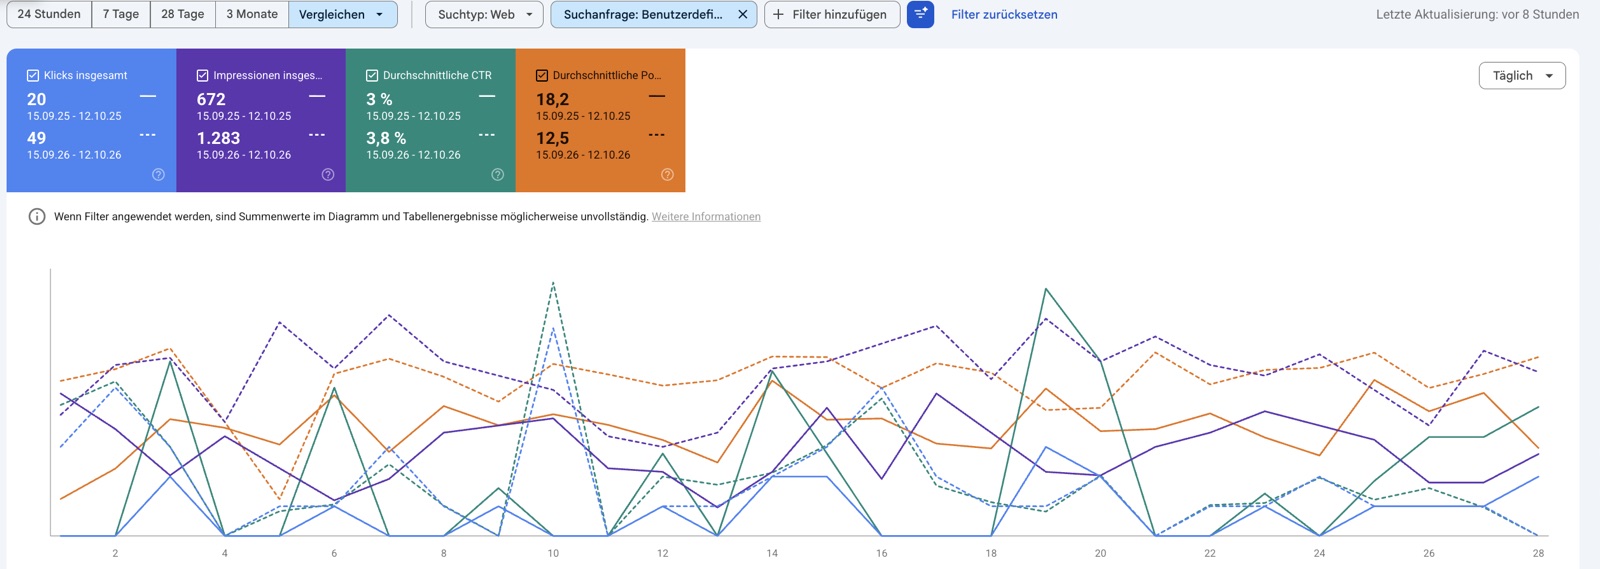Click the solid line legend on Klicks card
The width and height of the screenshot is (1600, 569).
(148, 96)
